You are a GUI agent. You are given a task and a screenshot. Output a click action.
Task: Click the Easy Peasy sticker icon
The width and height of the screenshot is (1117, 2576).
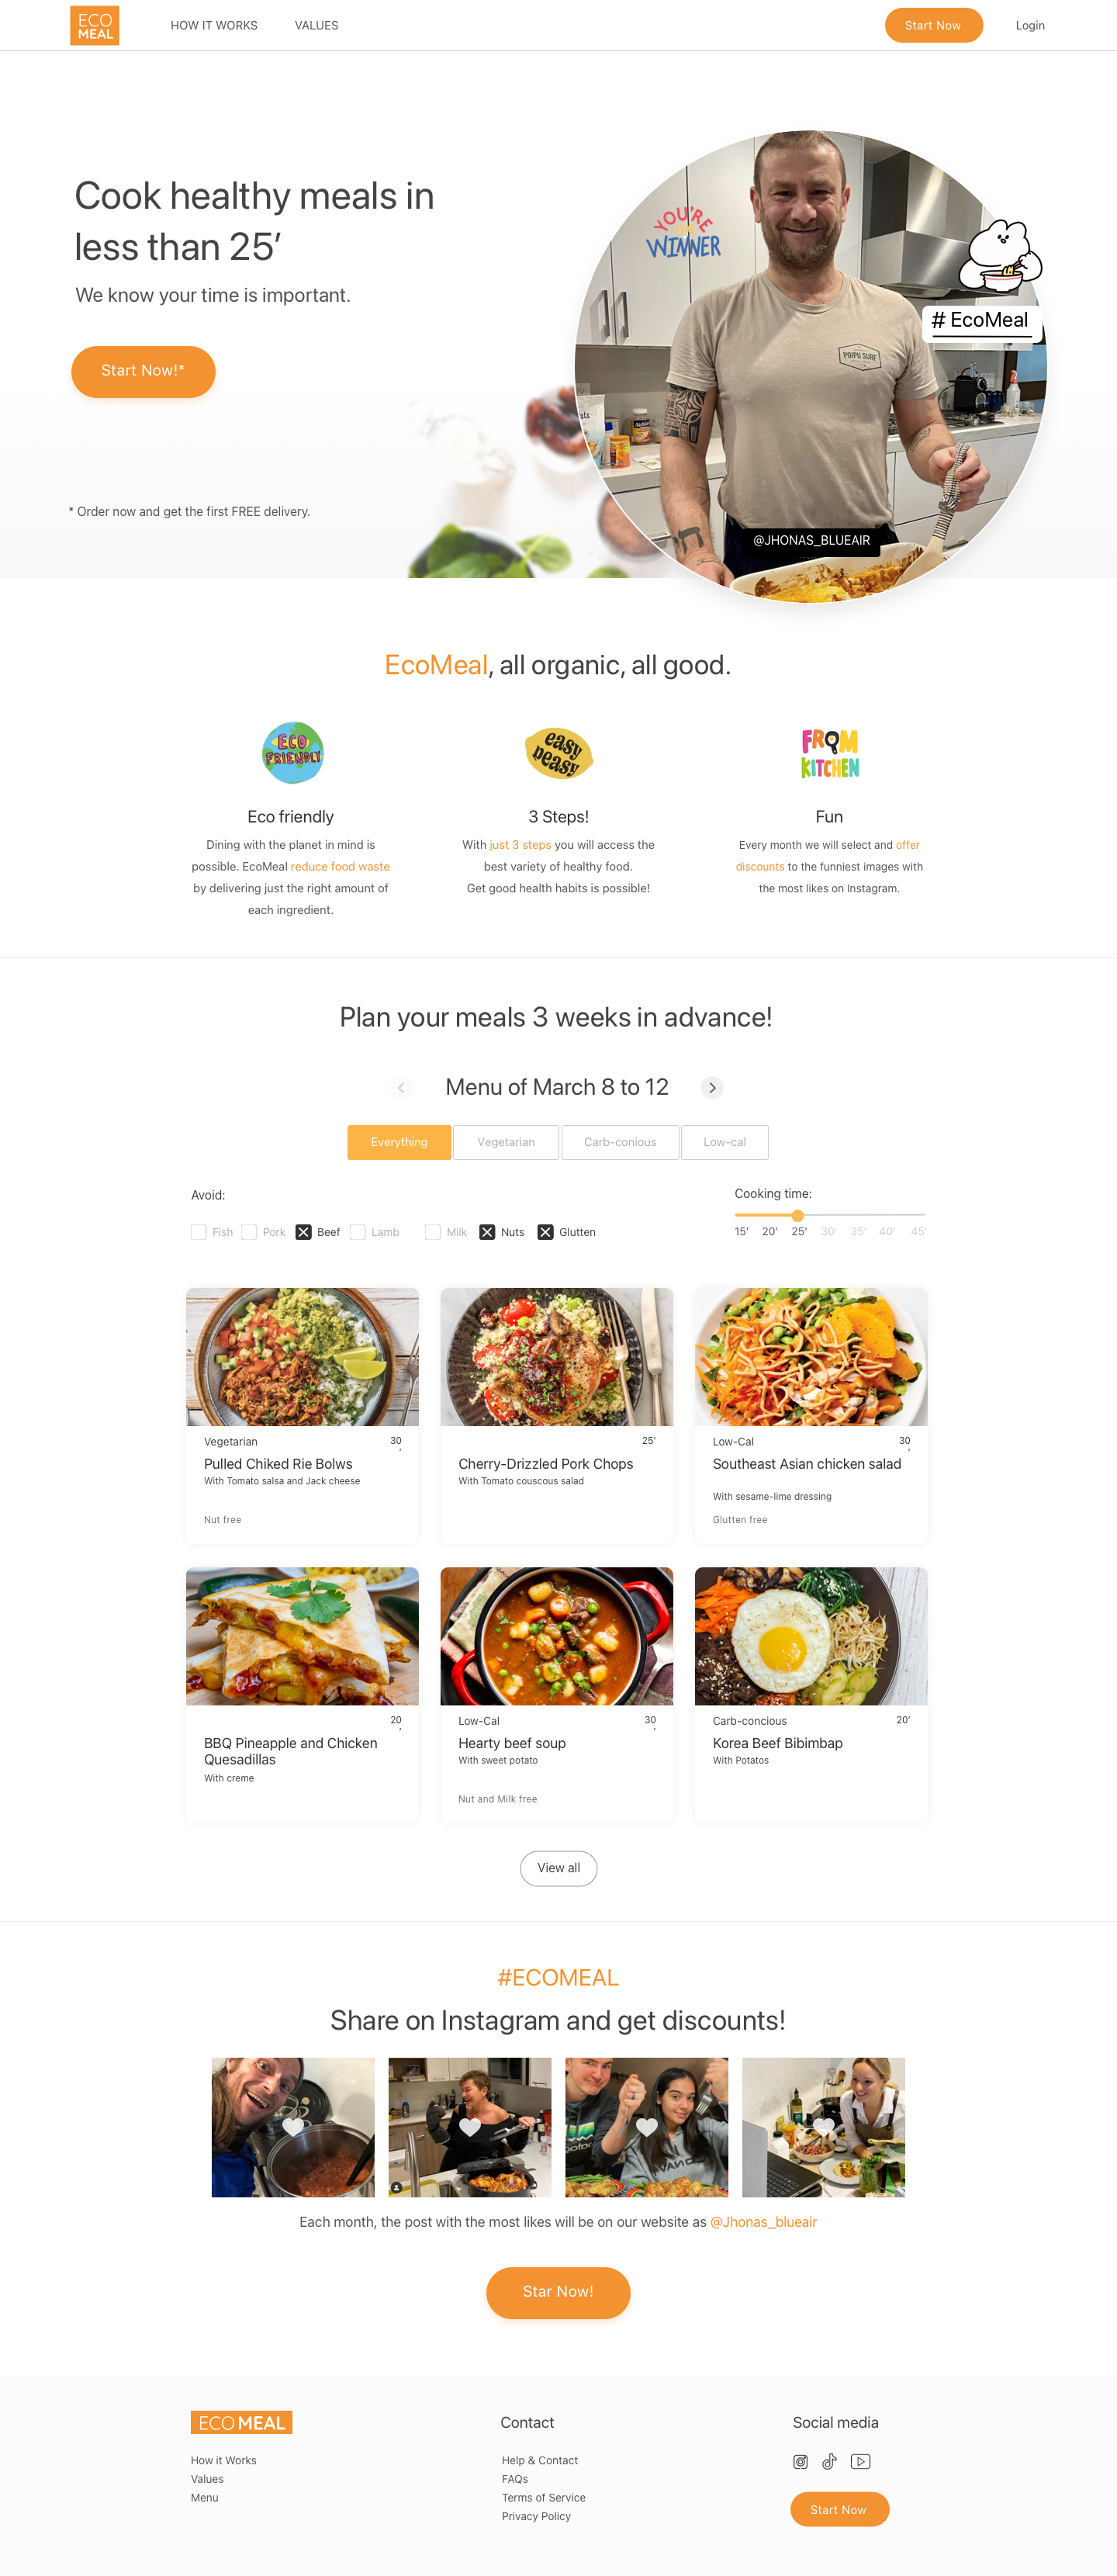(x=558, y=752)
